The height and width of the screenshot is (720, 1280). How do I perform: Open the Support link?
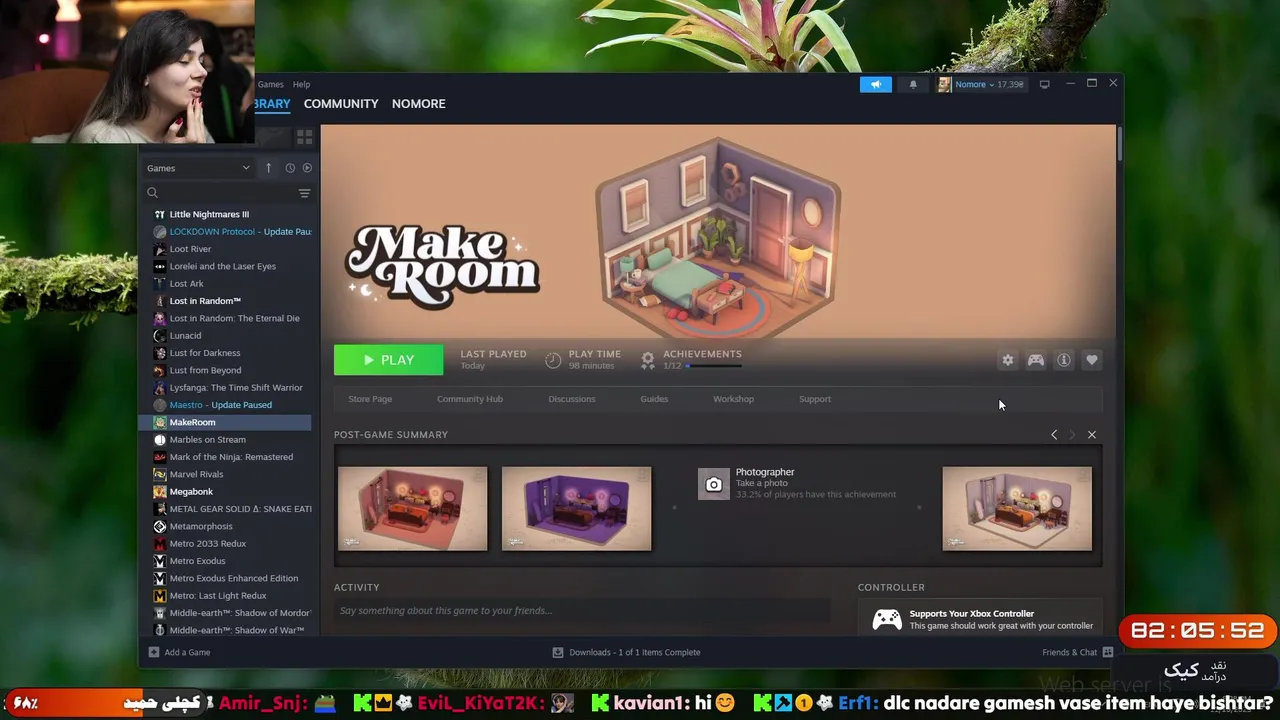pyautogui.click(x=815, y=399)
